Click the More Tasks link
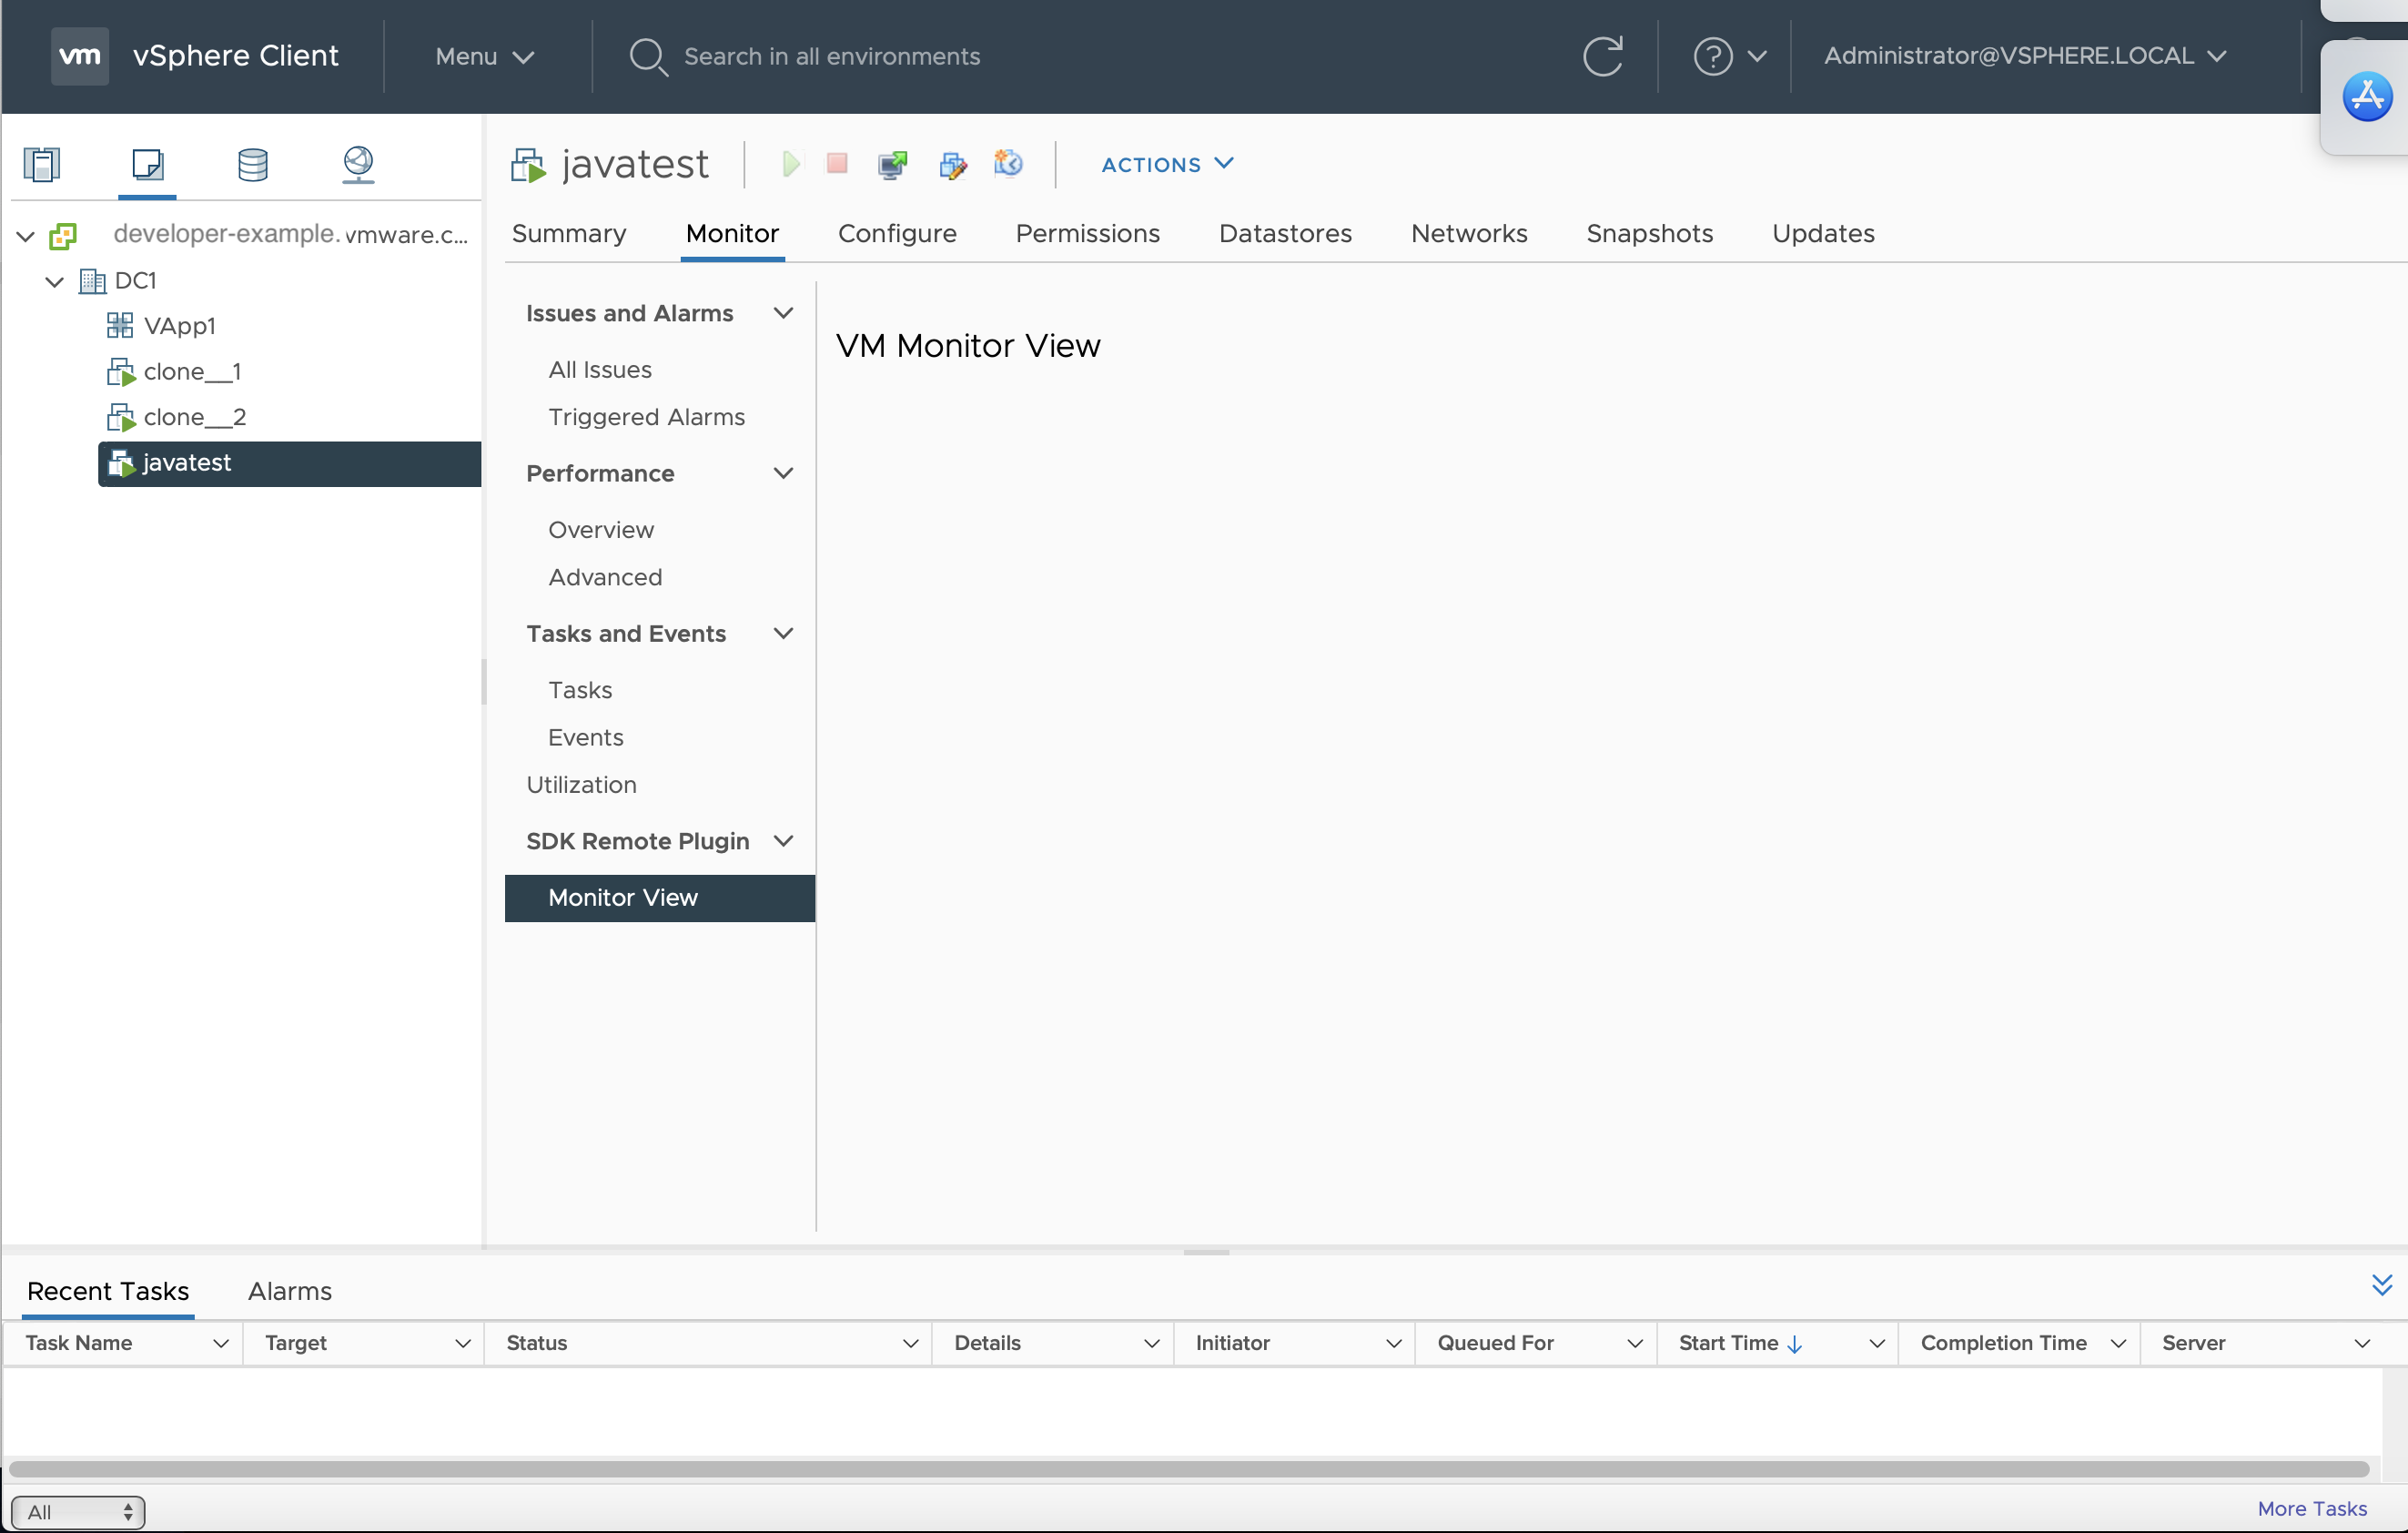 tap(2312, 1509)
